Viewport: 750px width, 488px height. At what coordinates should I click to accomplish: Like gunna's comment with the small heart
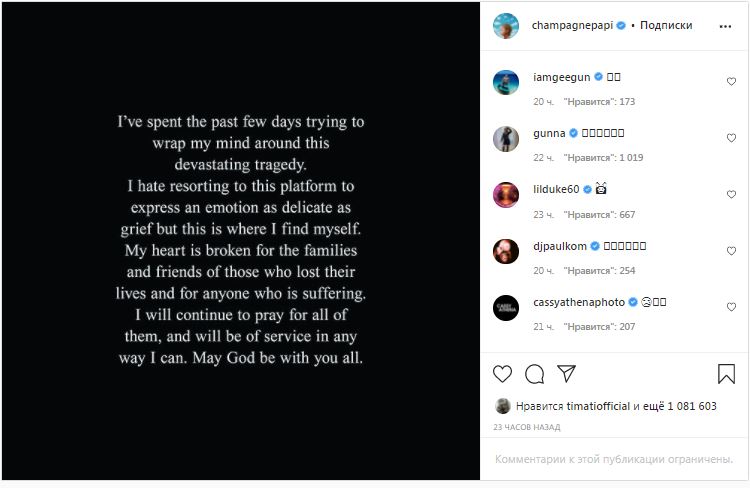731,138
